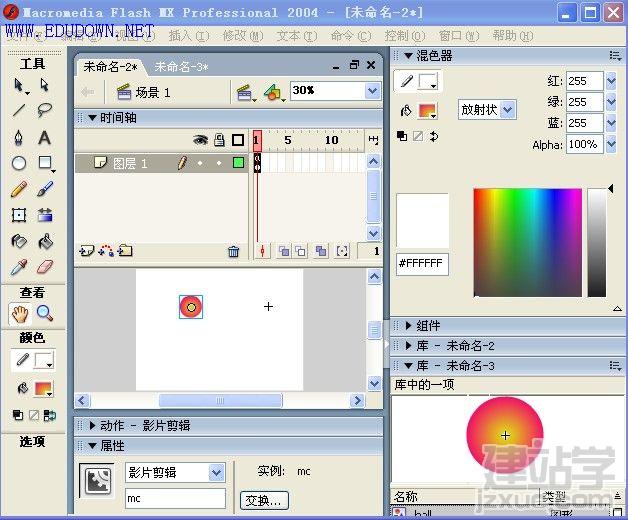Select the Fill Transform tool
Screen dimensions: 628x520
(x=45, y=215)
